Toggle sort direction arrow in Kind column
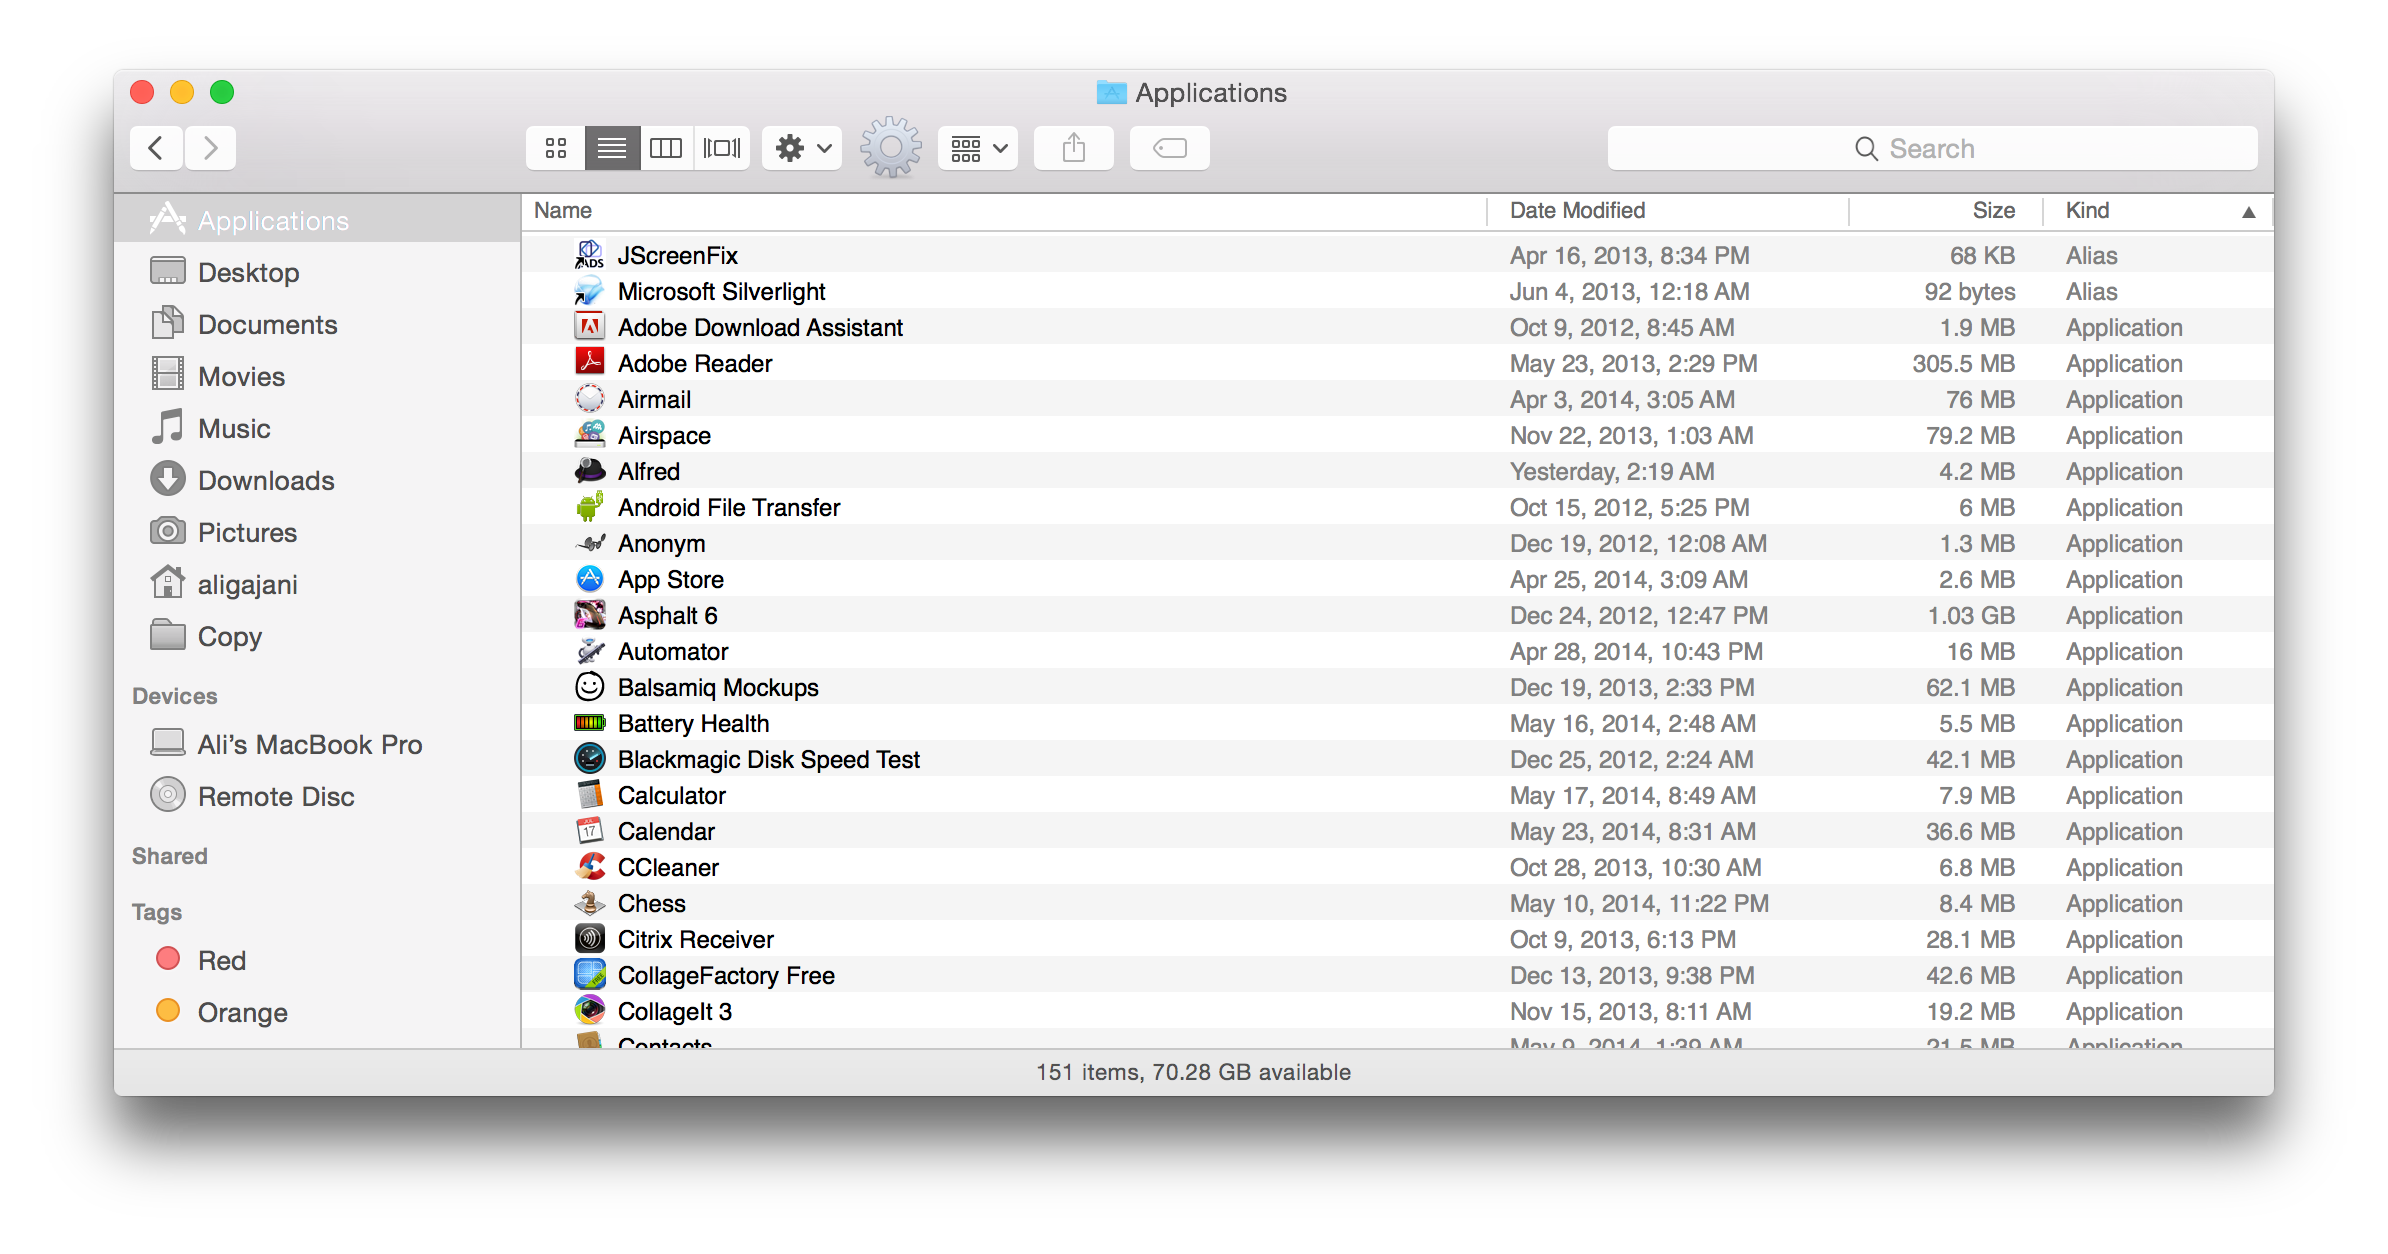2388x1254 pixels. click(2248, 211)
